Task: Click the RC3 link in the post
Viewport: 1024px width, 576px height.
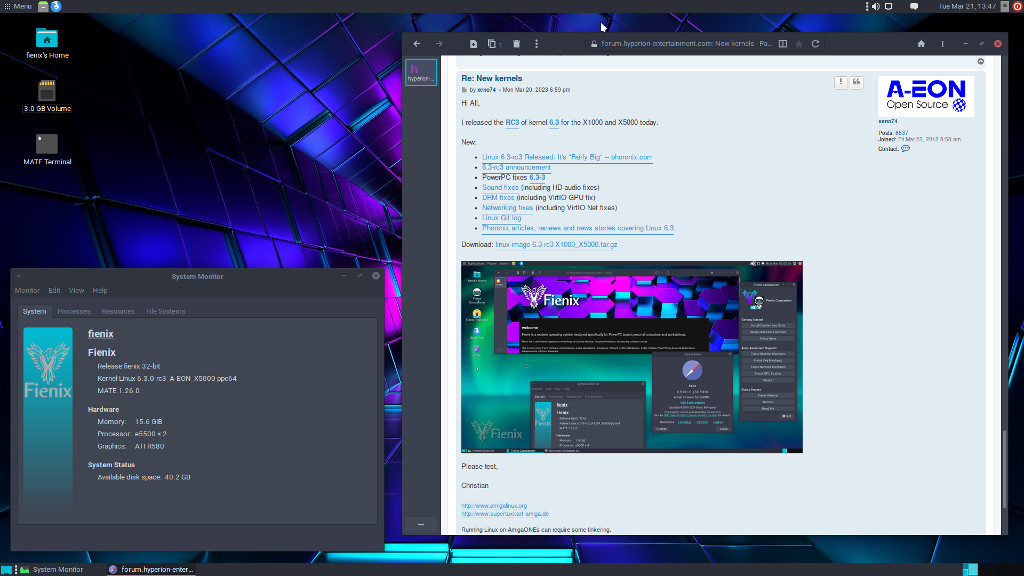Action: click(512, 122)
